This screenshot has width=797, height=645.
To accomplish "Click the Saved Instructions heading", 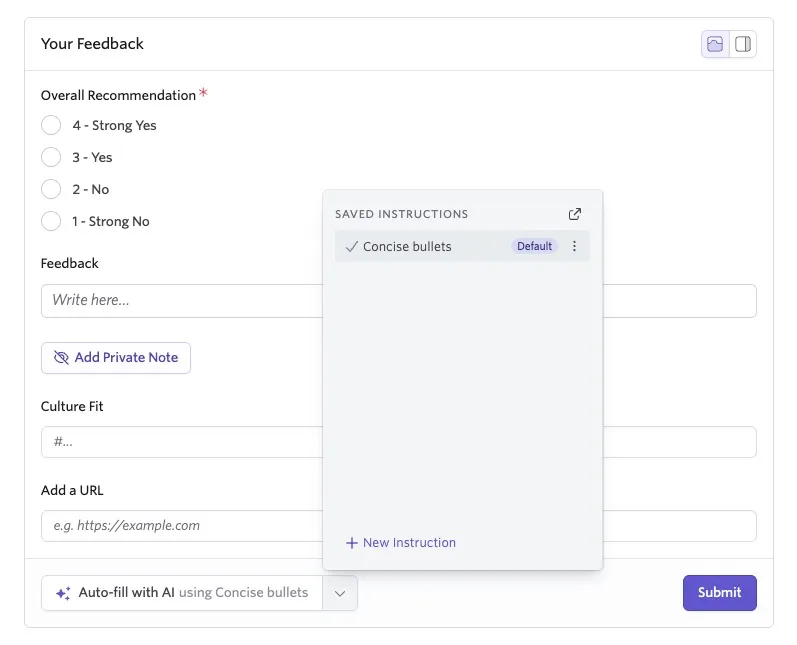I will (402, 214).
